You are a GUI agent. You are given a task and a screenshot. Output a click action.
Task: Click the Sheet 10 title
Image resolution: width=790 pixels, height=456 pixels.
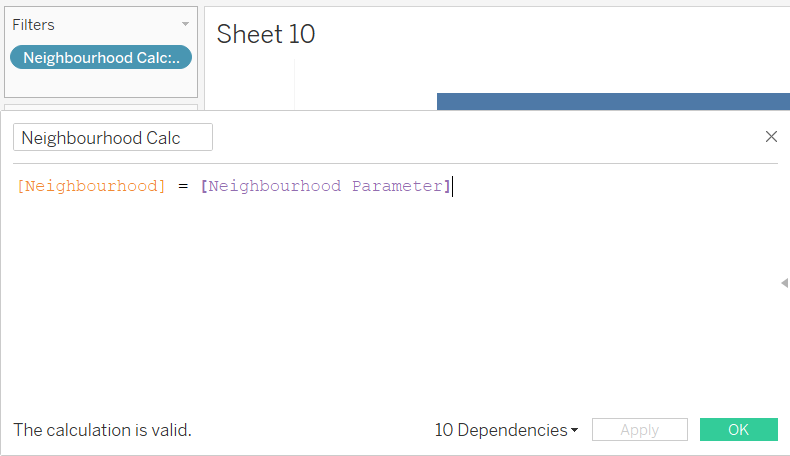(x=266, y=34)
